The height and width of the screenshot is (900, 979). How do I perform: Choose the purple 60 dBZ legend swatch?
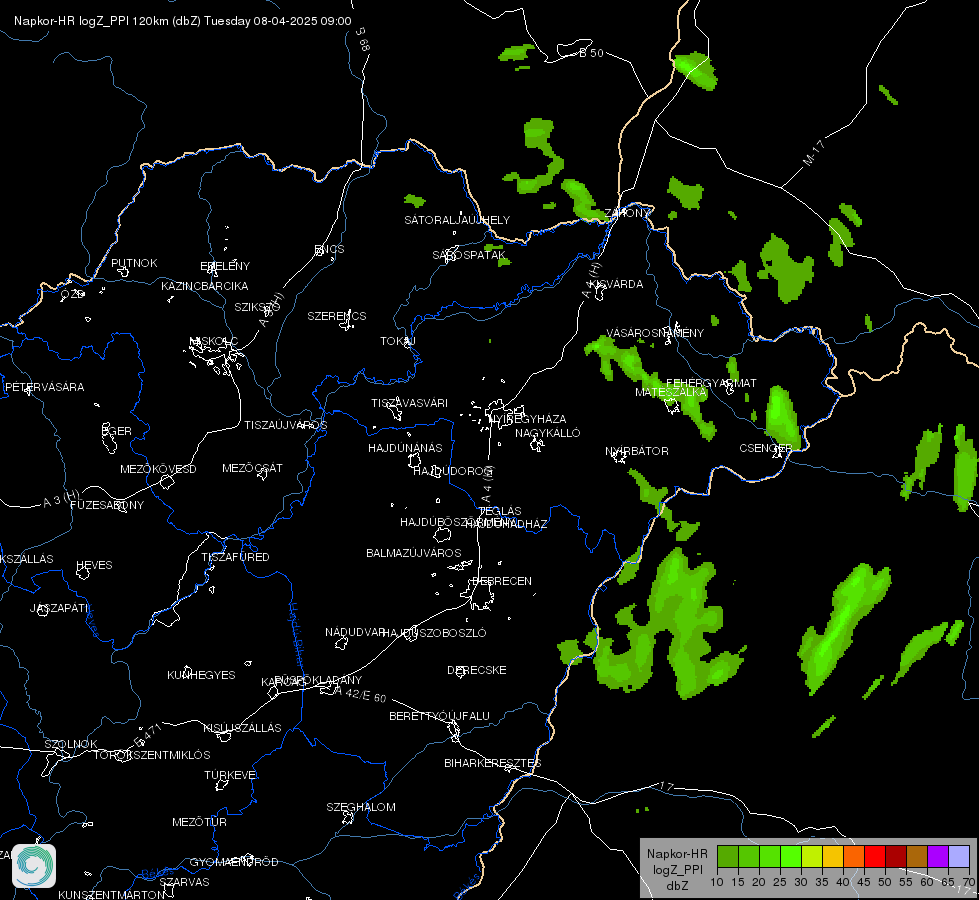[x=938, y=857]
